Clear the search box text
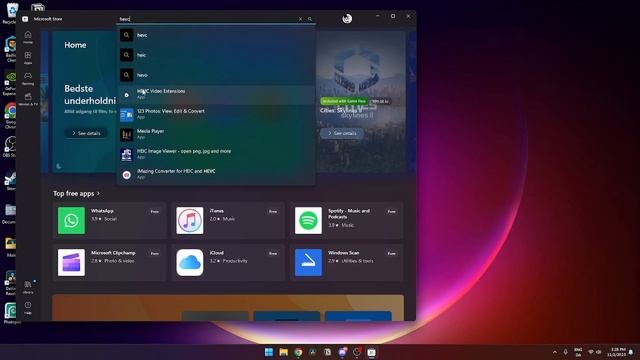The width and height of the screenshot is (640, 360). click(300, 19)
